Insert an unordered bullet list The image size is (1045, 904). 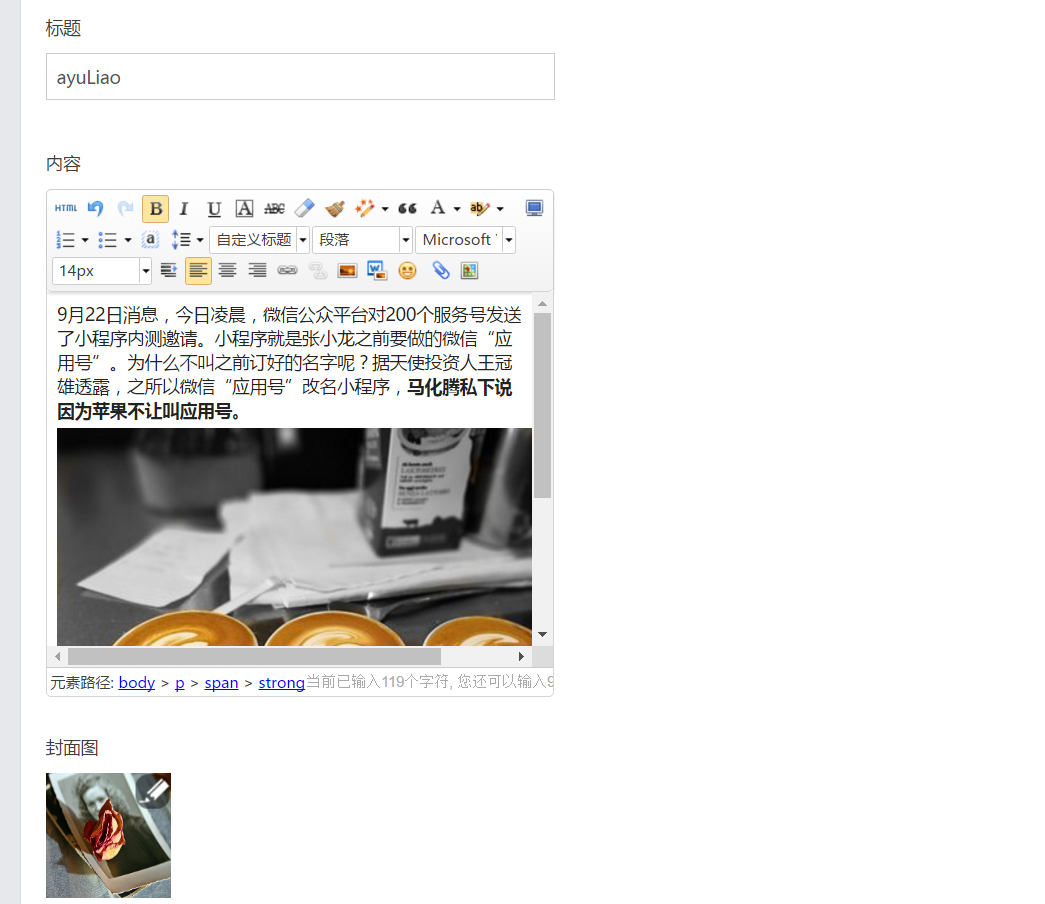coord(107,240)
